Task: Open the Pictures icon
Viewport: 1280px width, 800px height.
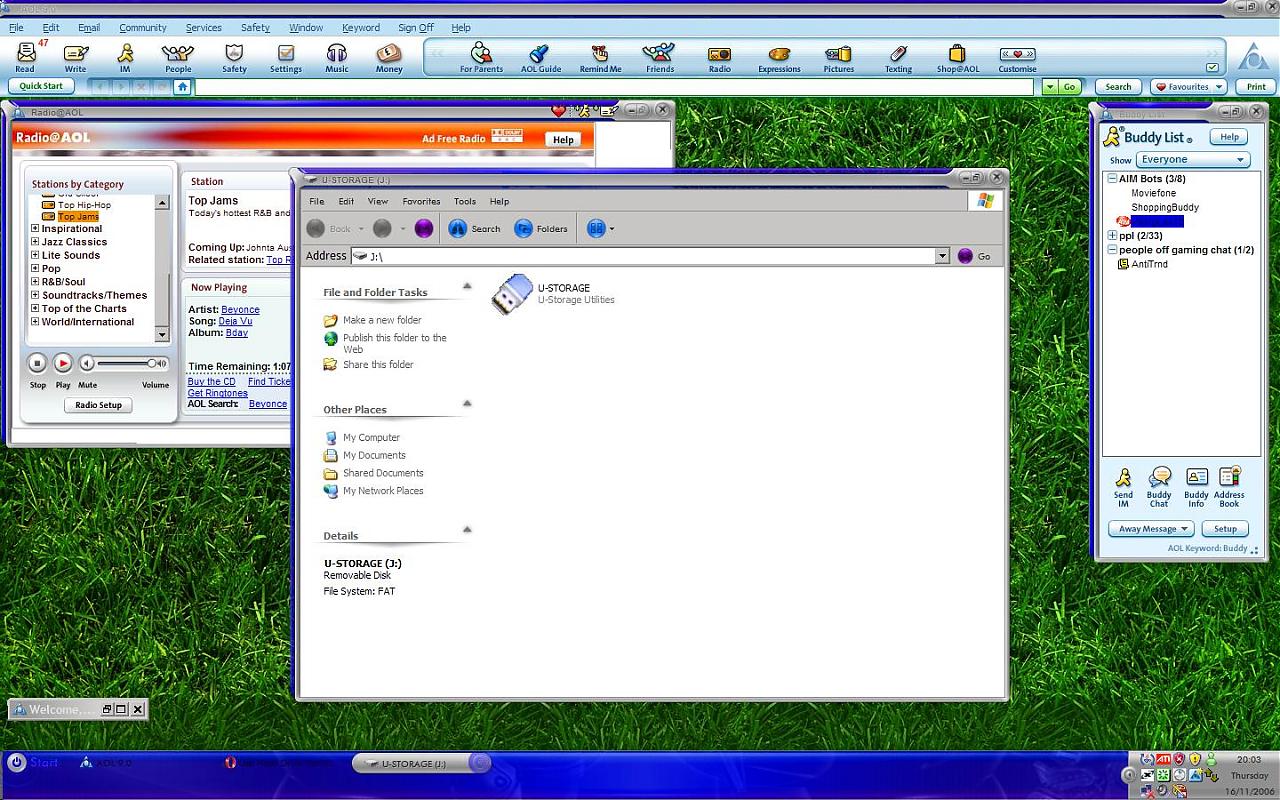Action: tap(838, 57)
